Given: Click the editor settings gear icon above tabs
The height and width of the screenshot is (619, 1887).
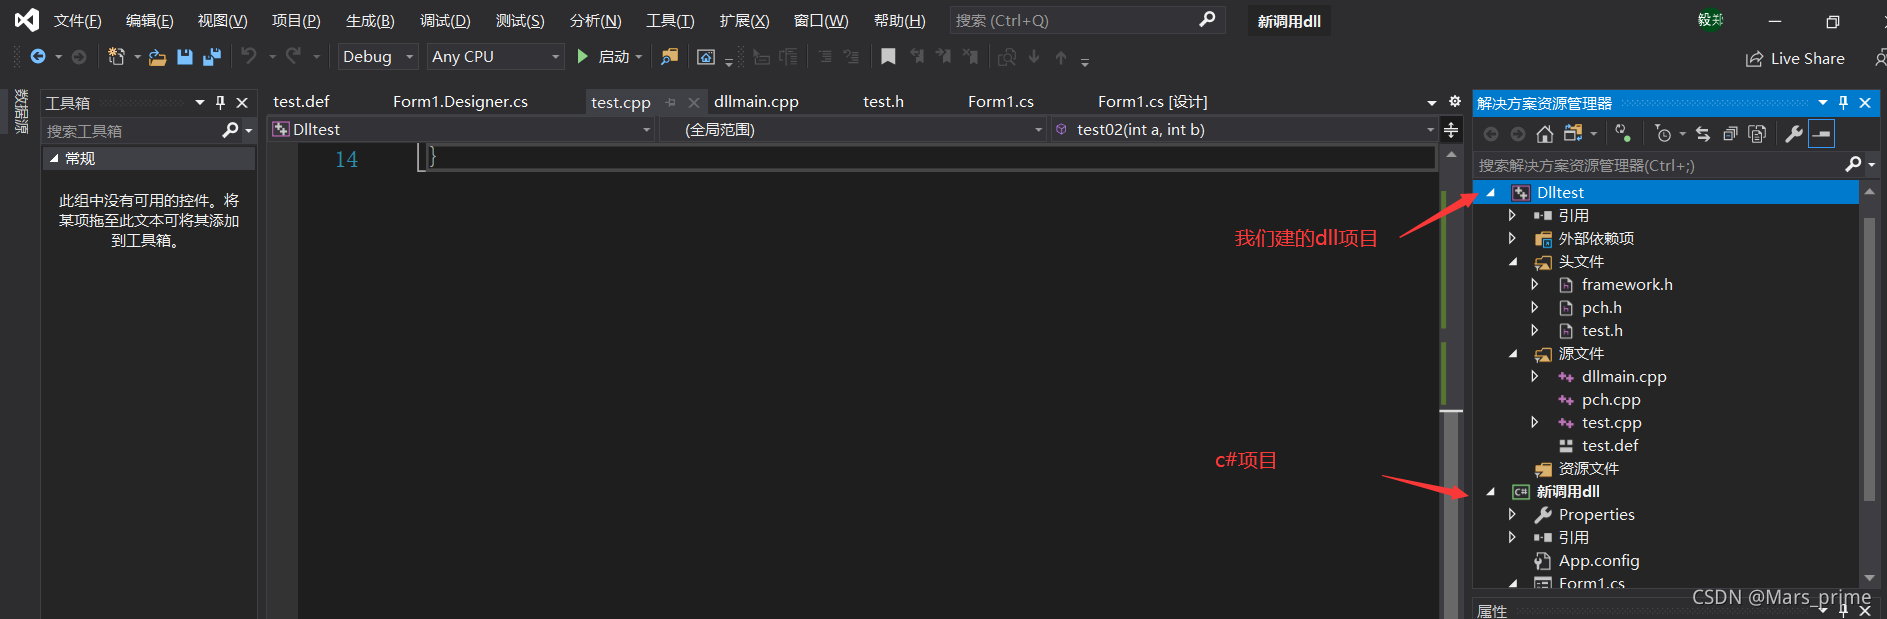Looking at the screenshot, I should 1455,101.
